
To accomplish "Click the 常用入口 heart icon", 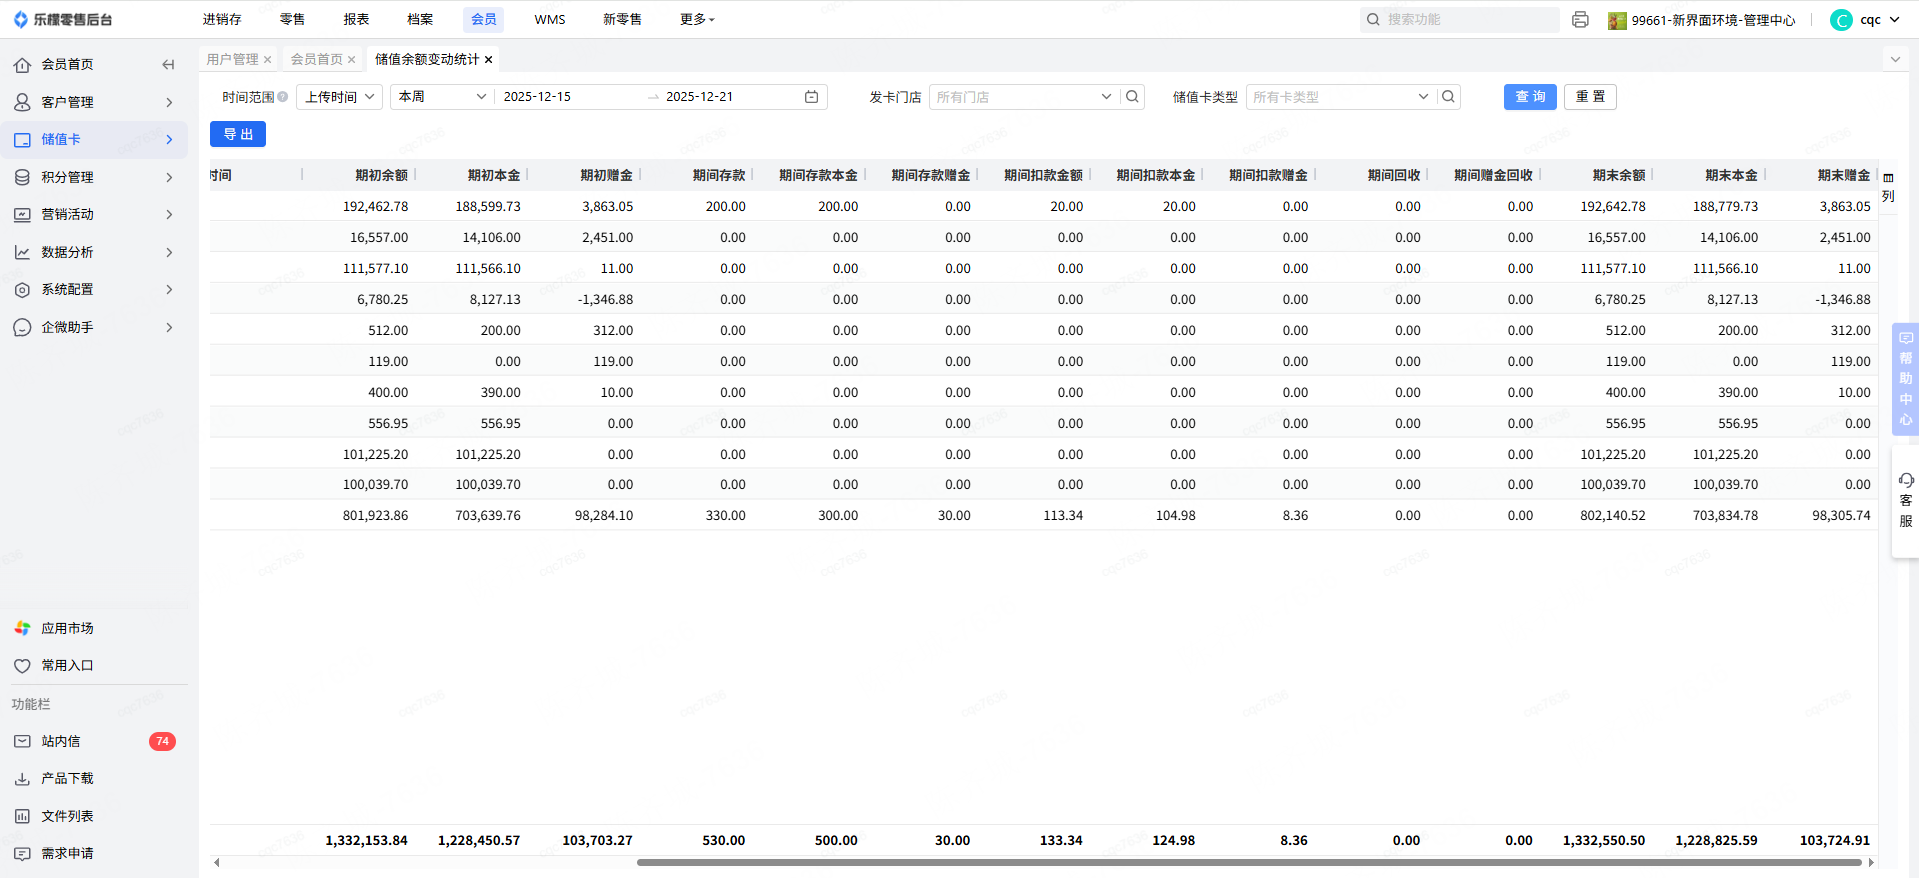I will coord(22,666).
